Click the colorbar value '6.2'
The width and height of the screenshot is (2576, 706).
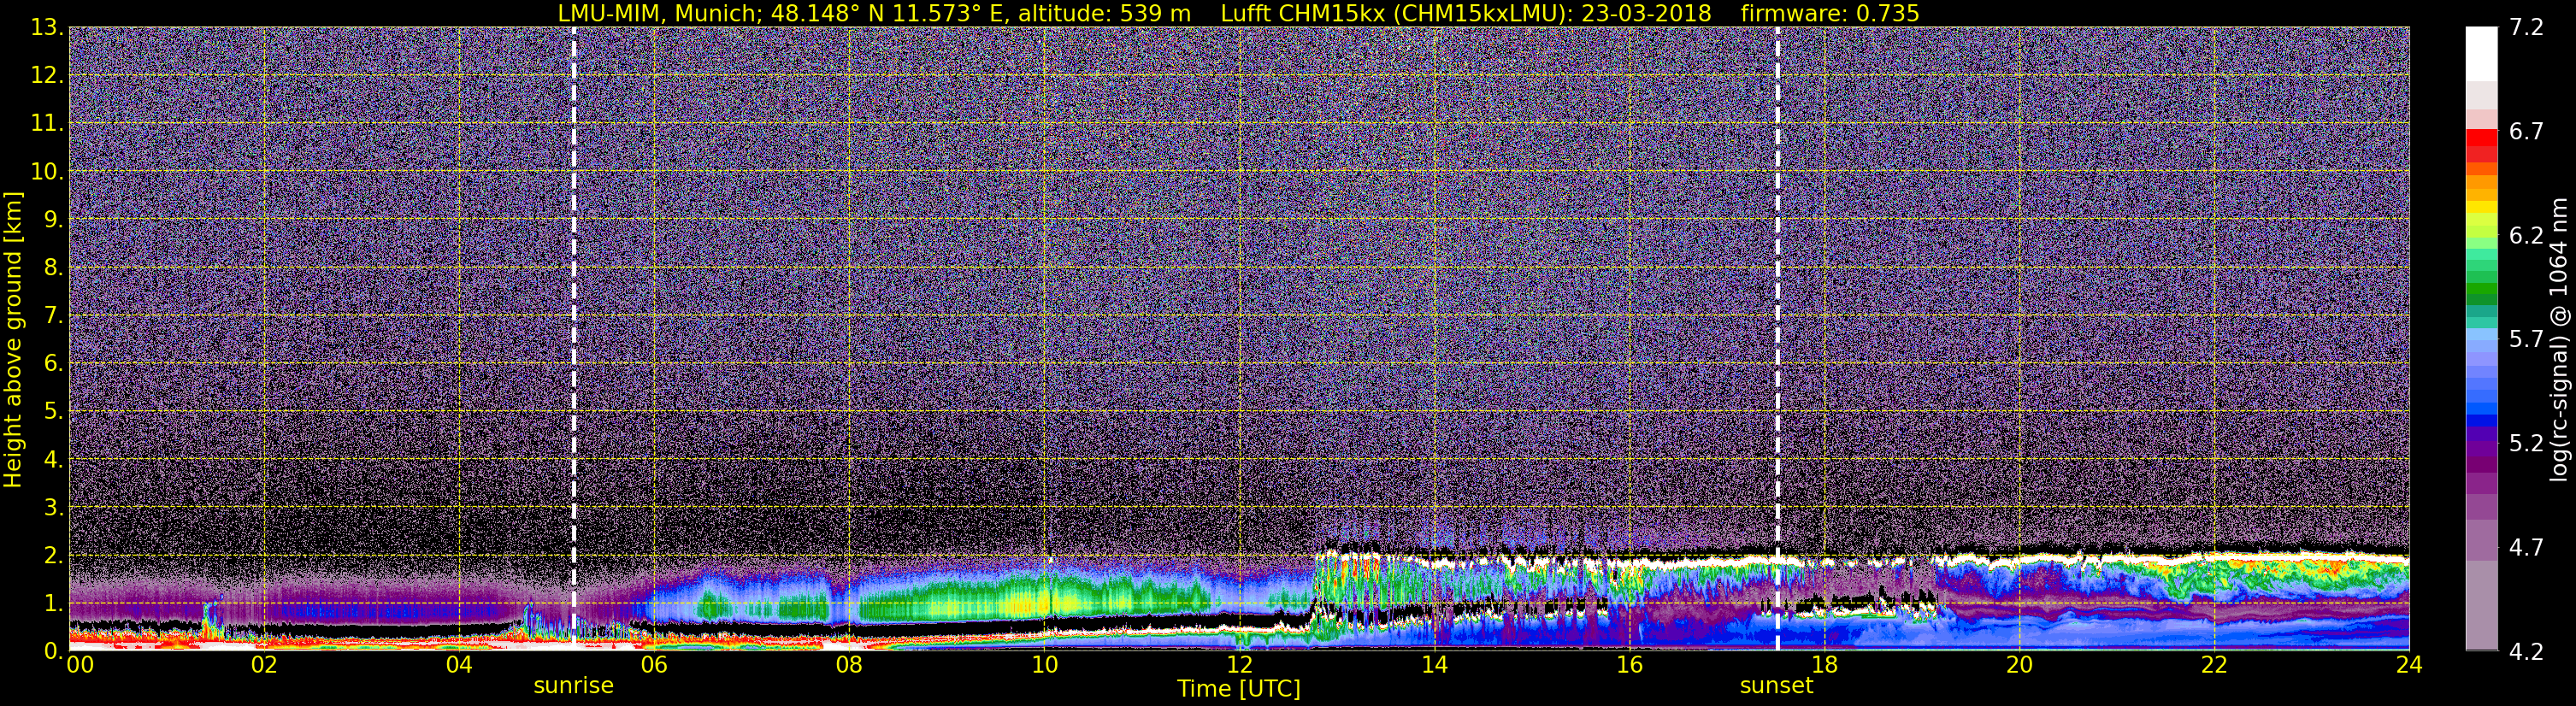pyautogui.click(x=2526, y=235)
